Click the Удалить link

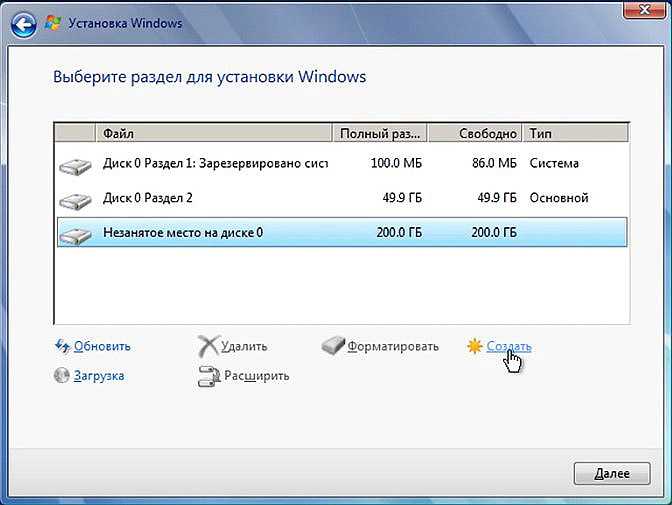(x=244, y=346)
